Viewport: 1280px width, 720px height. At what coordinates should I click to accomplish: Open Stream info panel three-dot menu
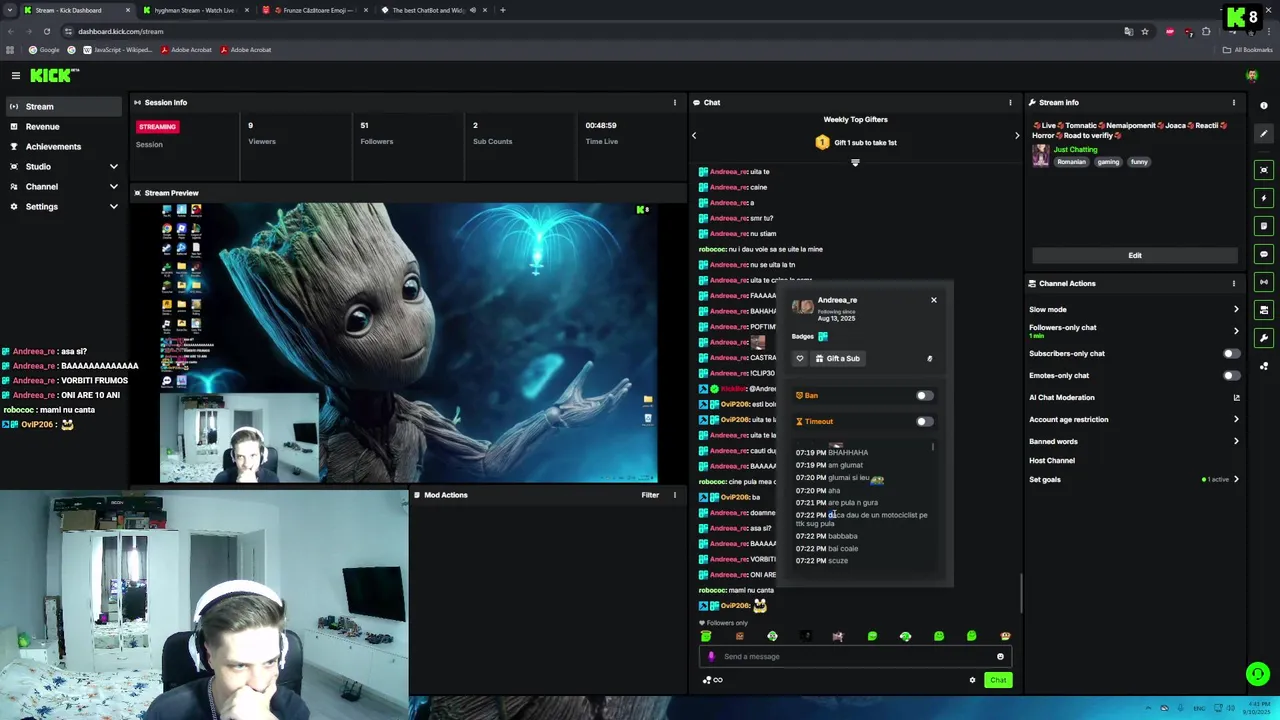(x=1233, y=102)
